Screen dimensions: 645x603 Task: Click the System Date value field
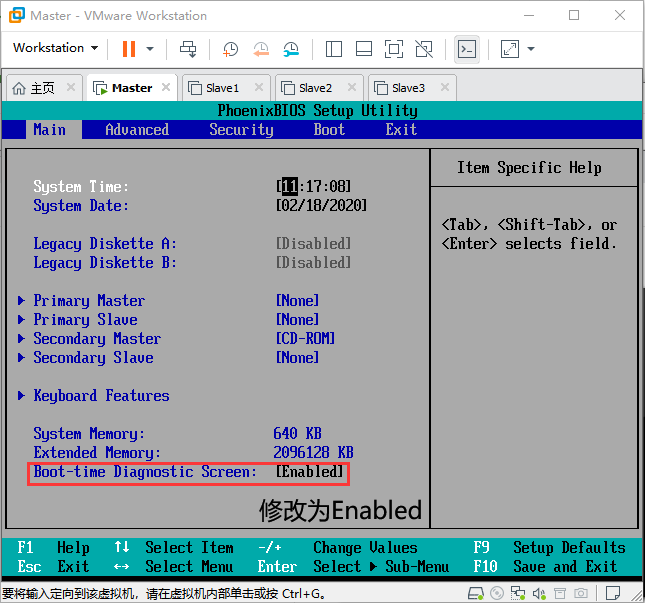(x=321, y=205)
